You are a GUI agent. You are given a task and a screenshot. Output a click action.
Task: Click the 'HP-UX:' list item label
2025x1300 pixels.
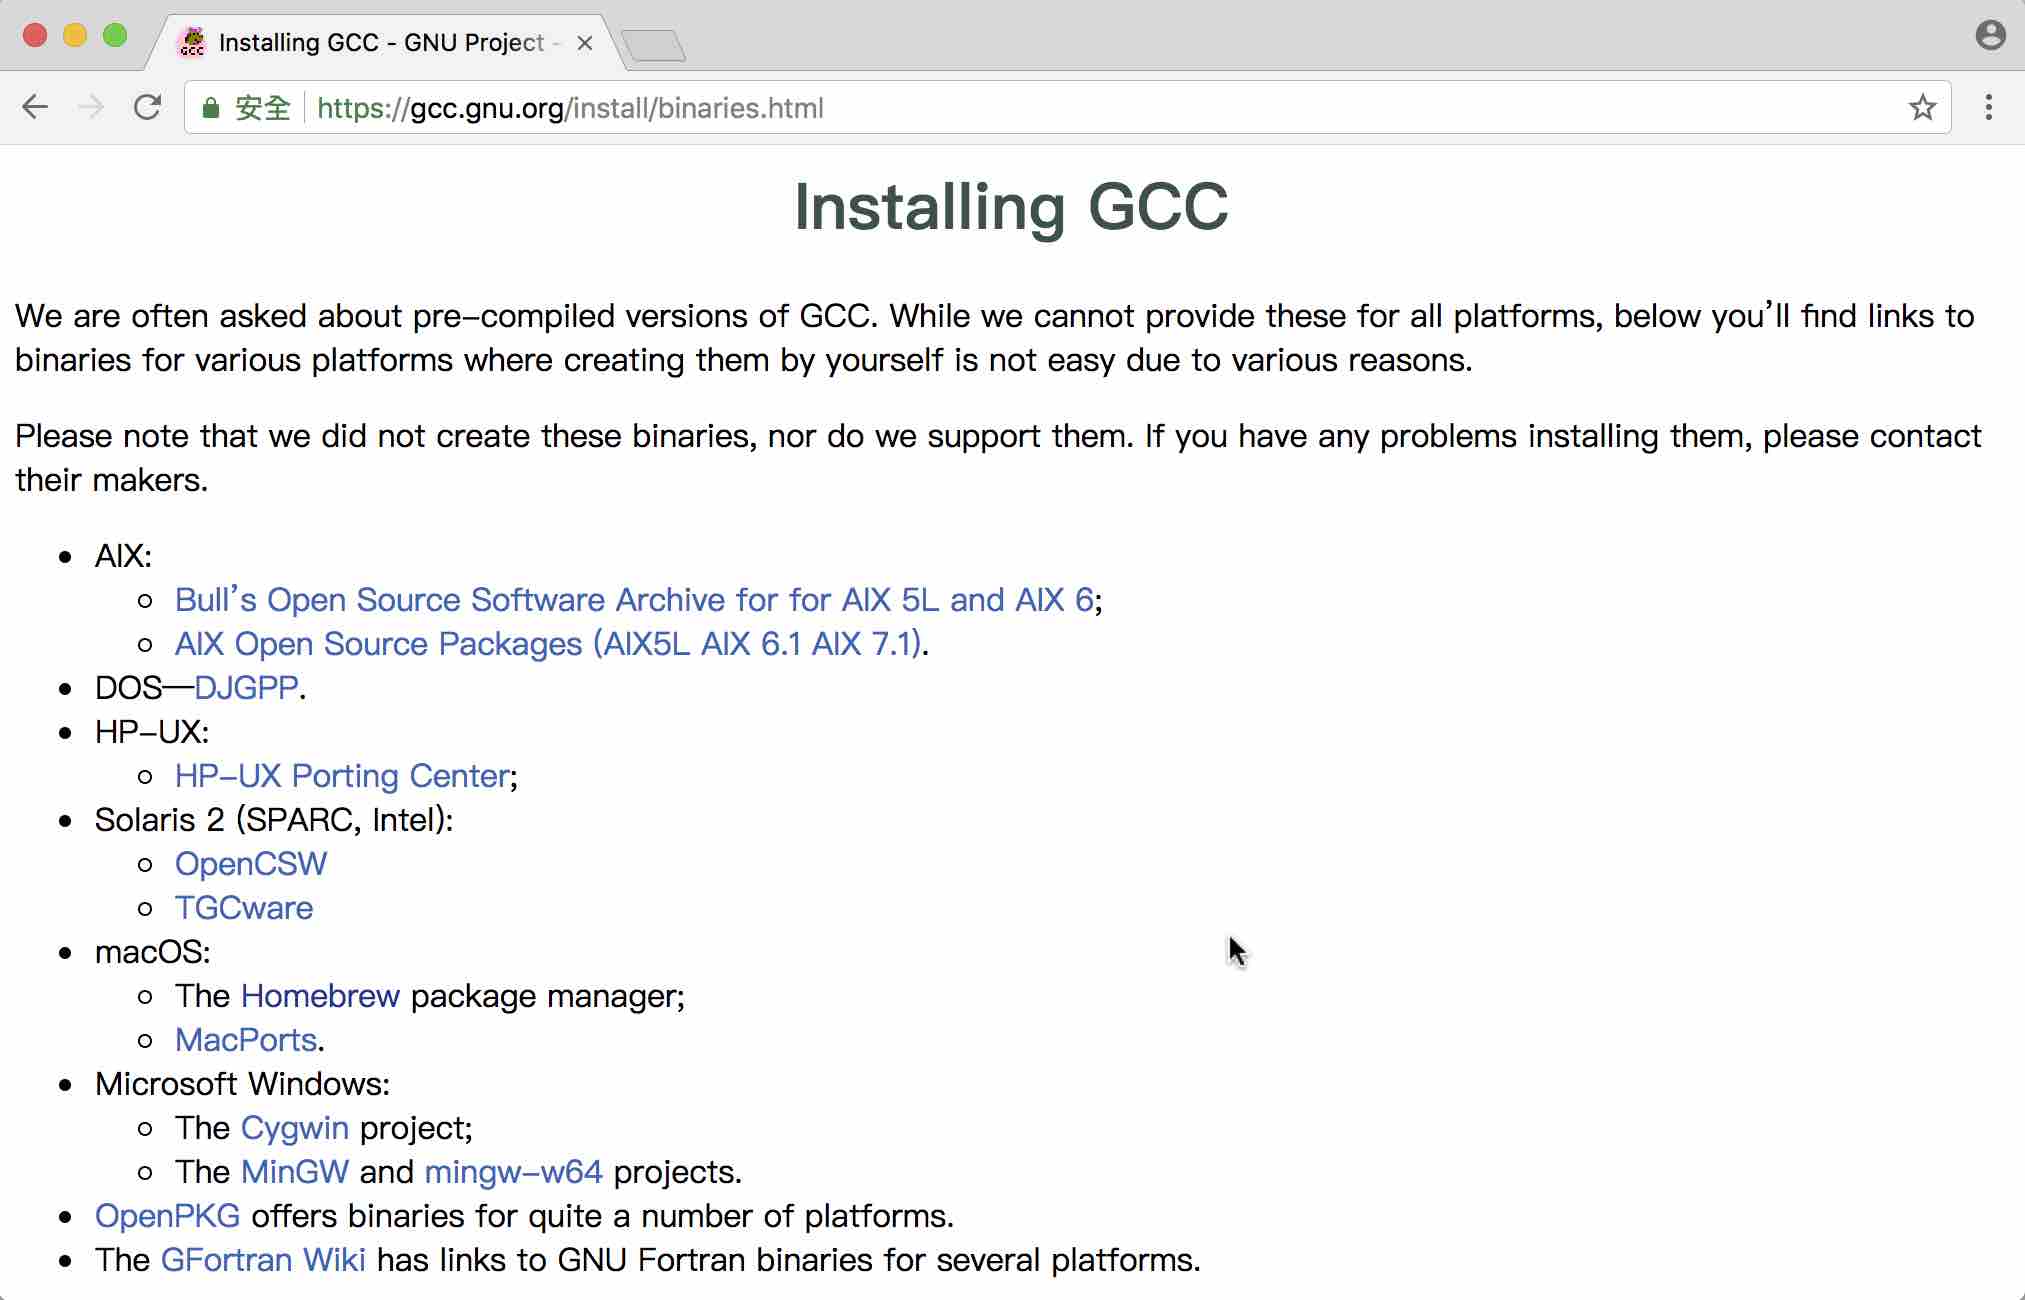pos(152,732)
